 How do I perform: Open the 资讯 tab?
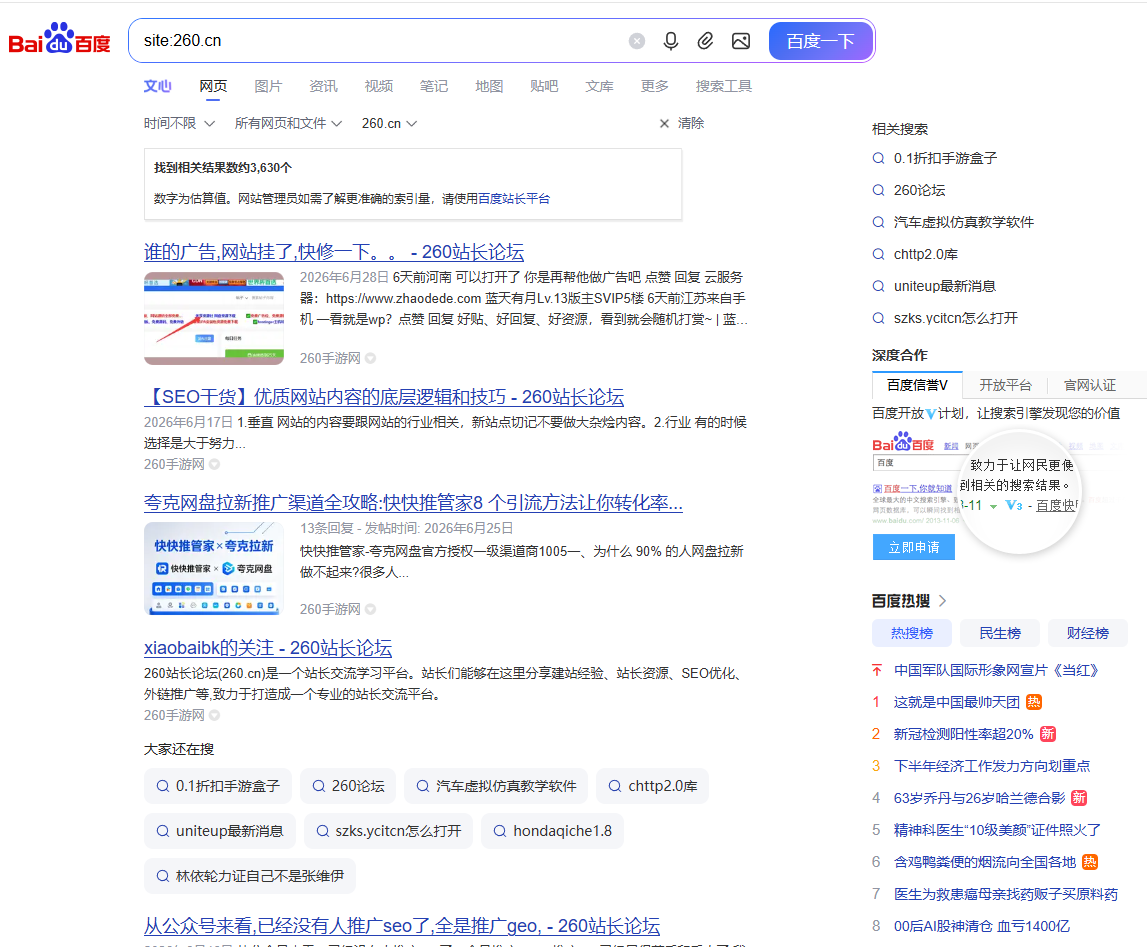click(x=323, y=86)
